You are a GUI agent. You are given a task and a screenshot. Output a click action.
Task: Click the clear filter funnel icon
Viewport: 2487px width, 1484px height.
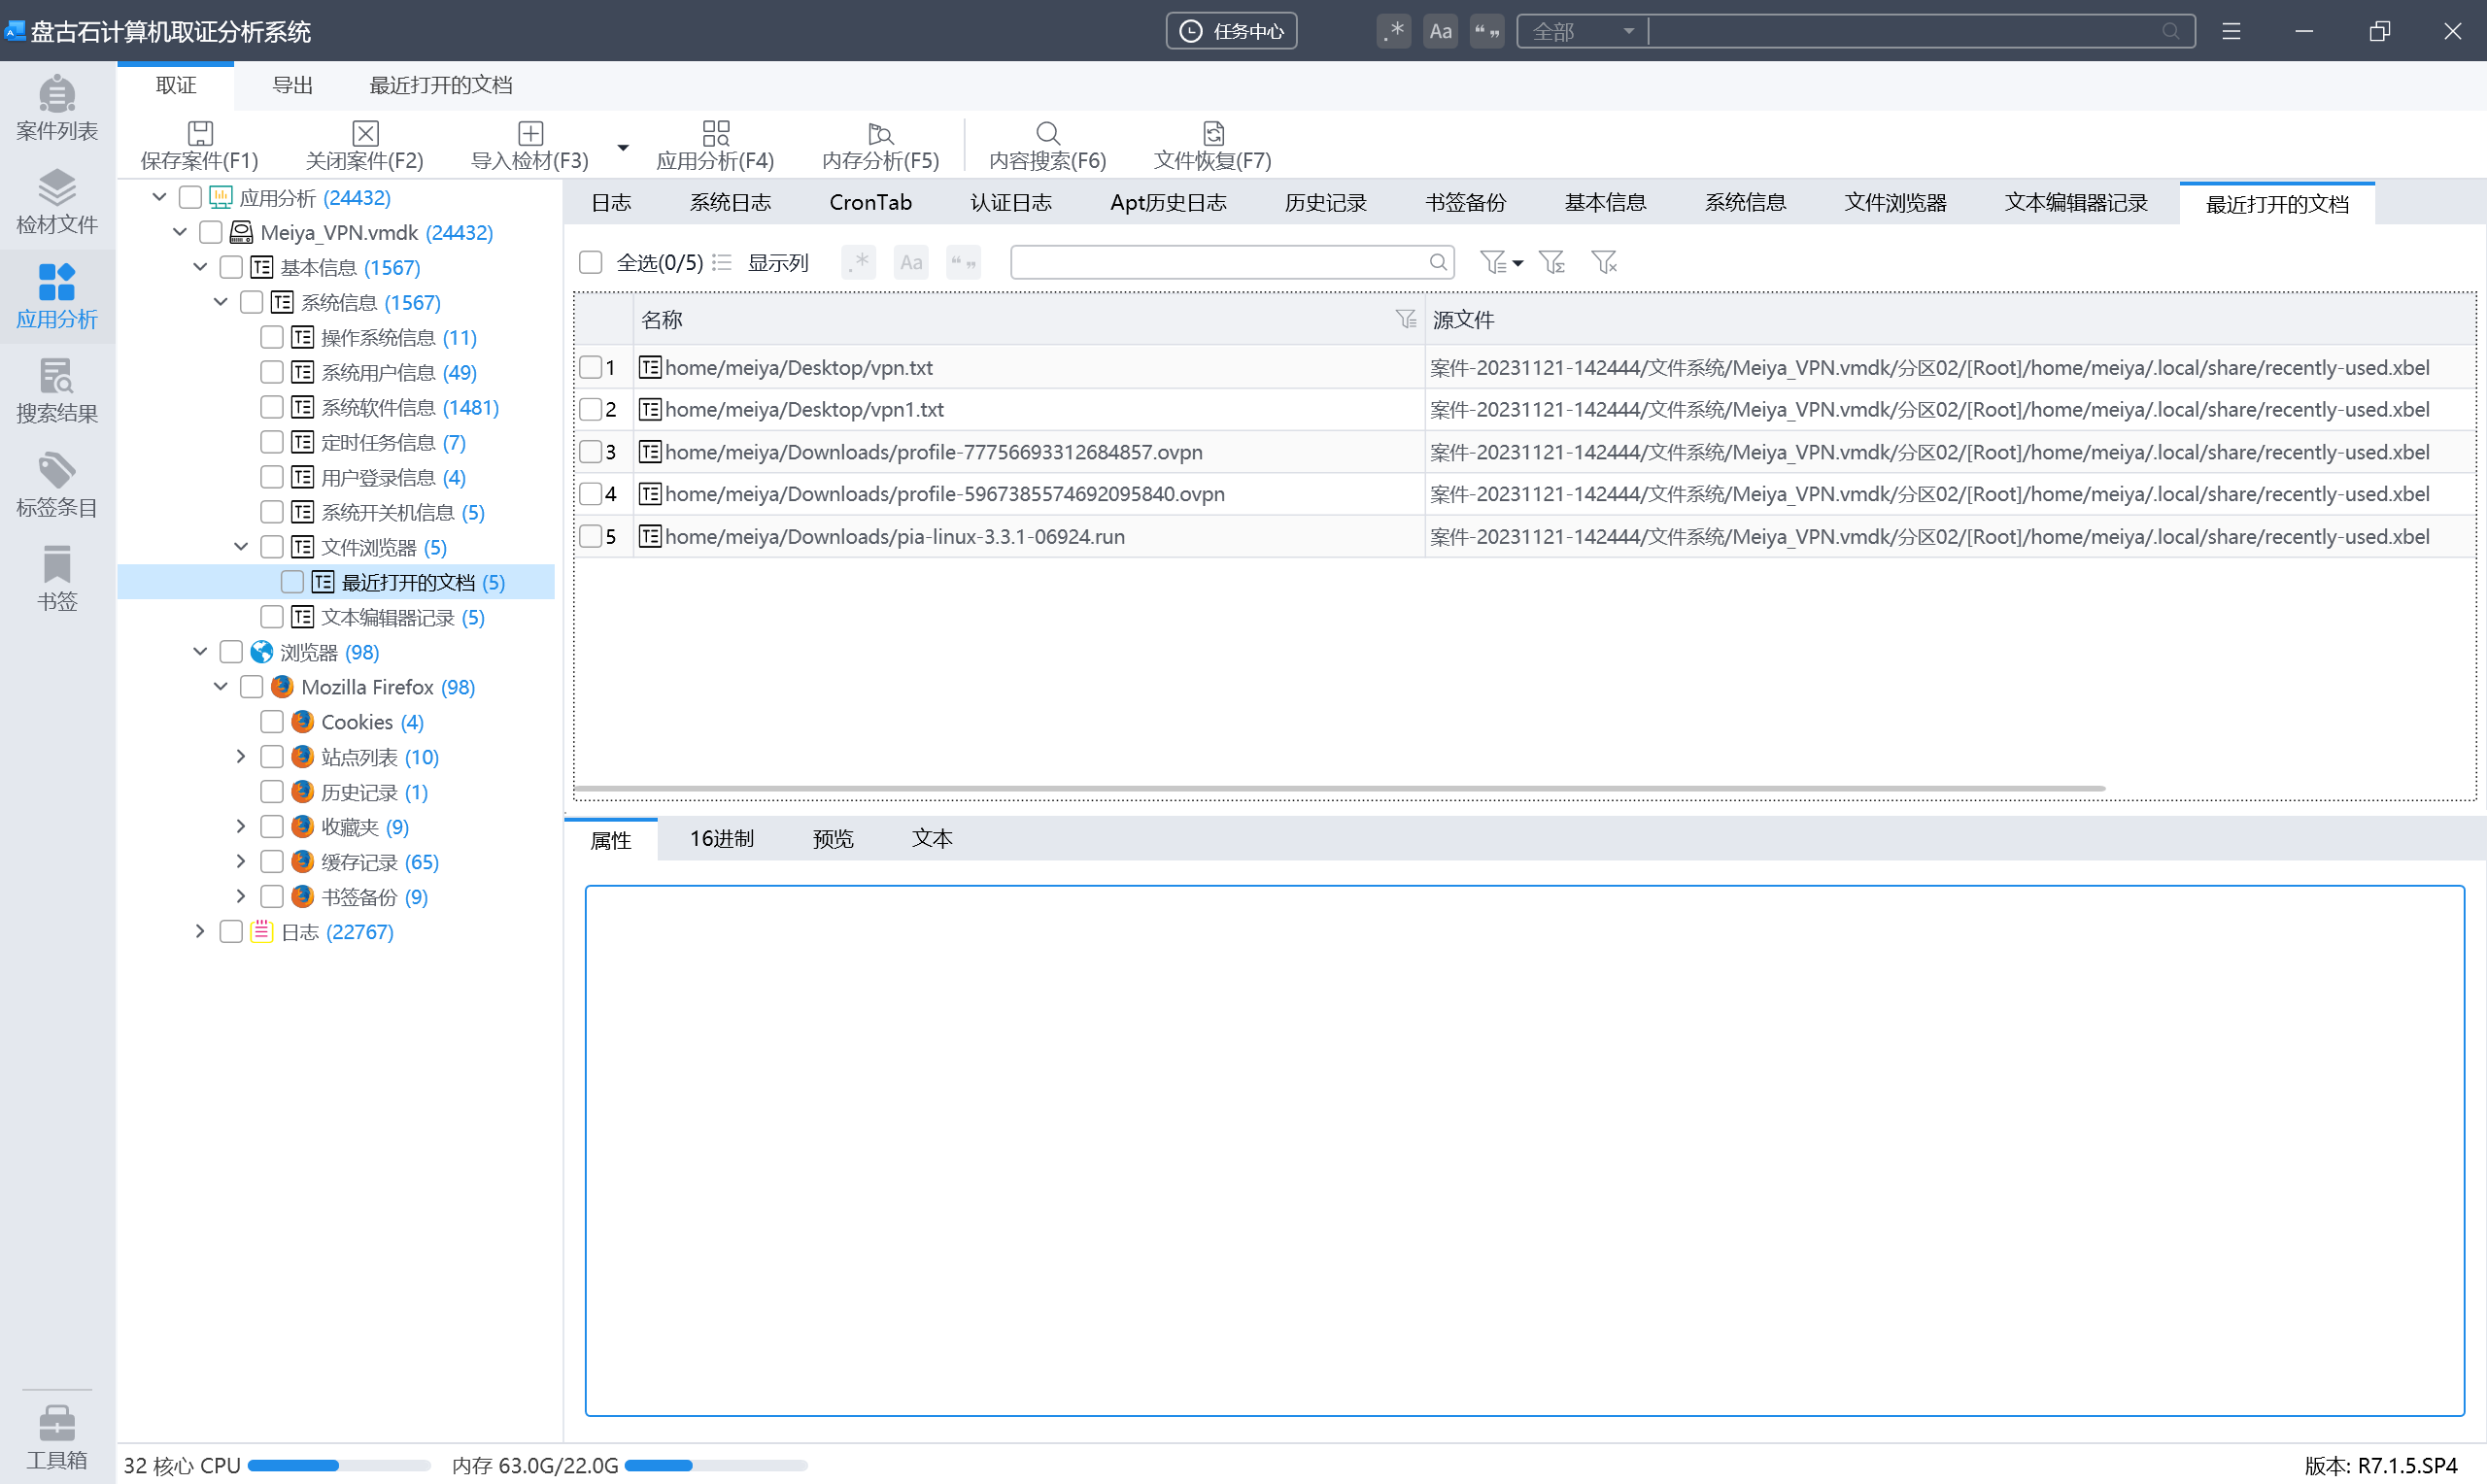(x=1604, y=262)
